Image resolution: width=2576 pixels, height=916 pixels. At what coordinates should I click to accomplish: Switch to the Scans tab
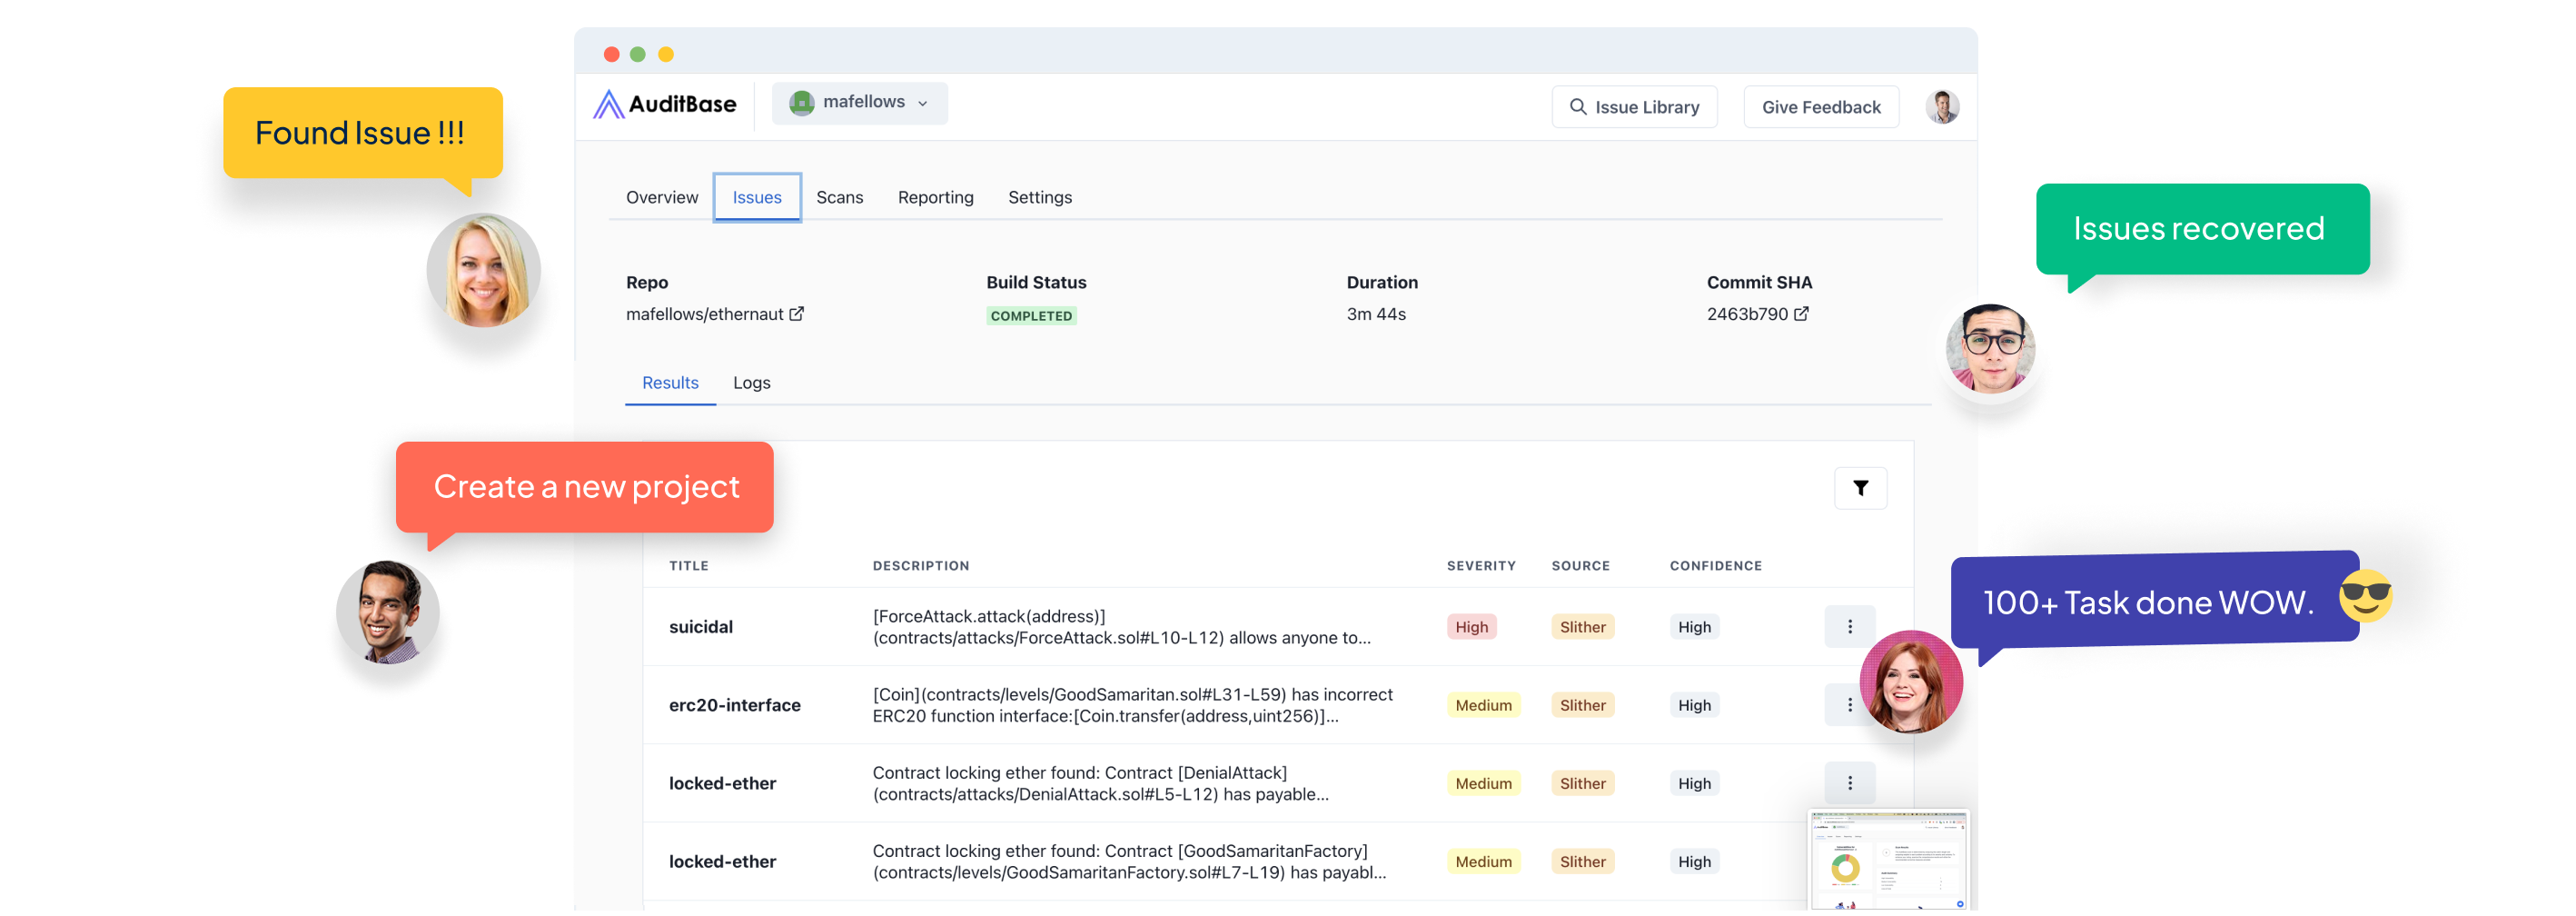(x=840, y=197)
